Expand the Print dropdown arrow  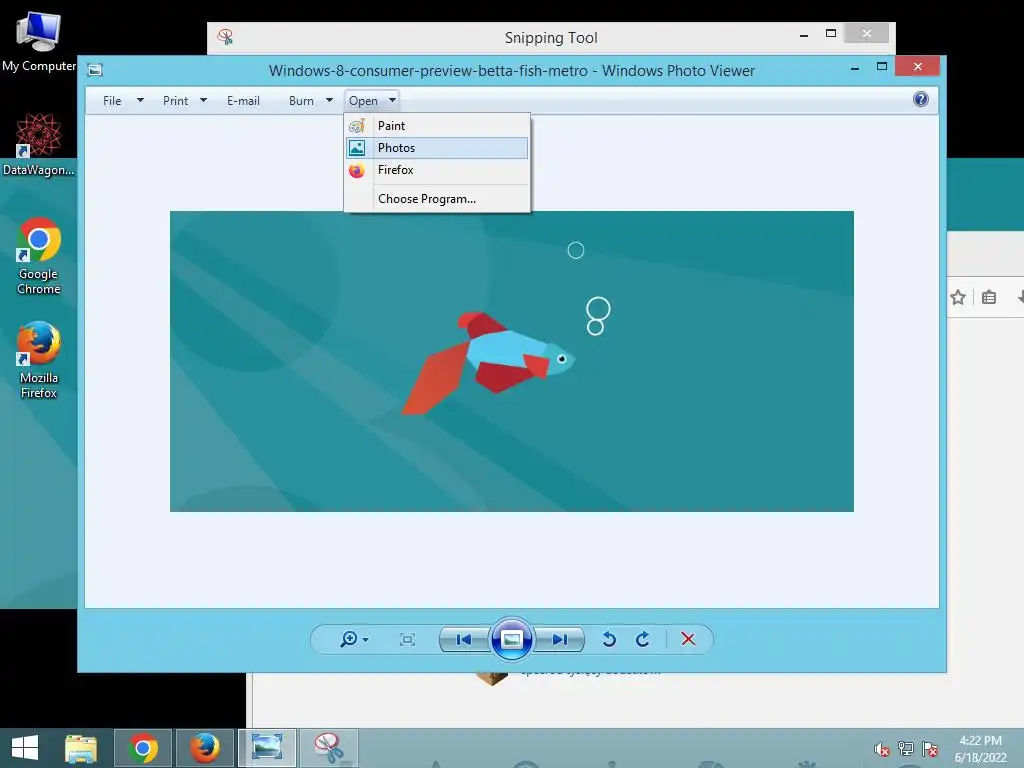pos(203,100)
